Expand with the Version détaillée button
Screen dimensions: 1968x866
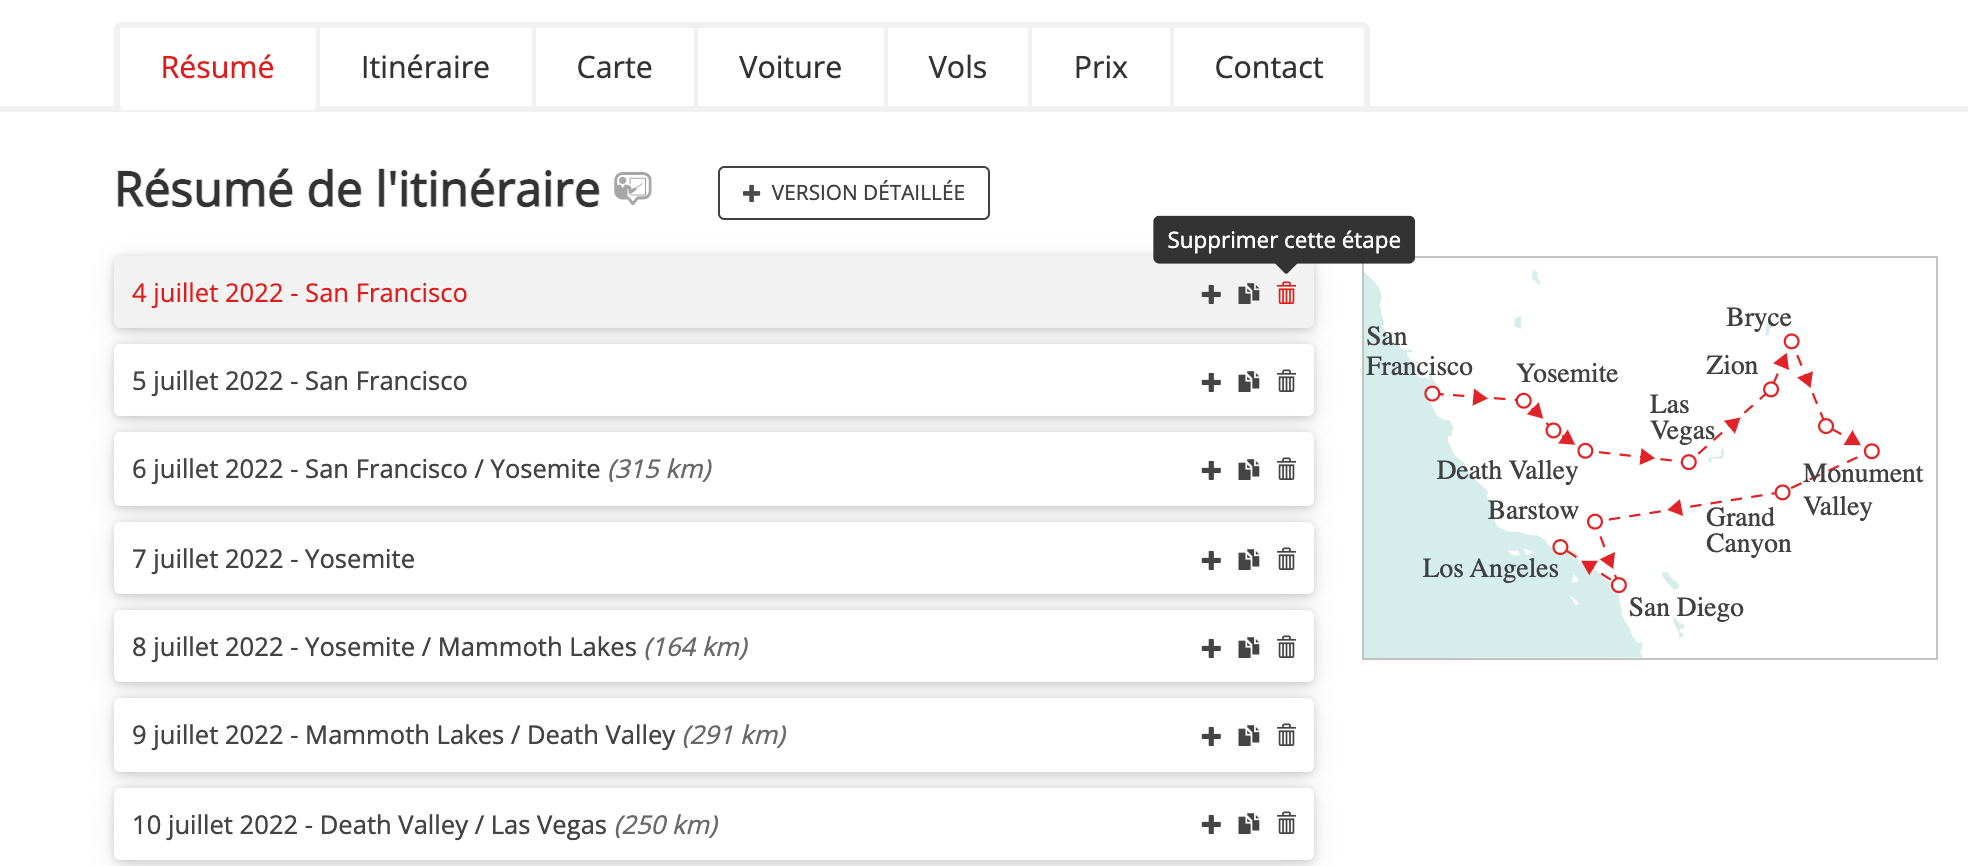(853, 193)
